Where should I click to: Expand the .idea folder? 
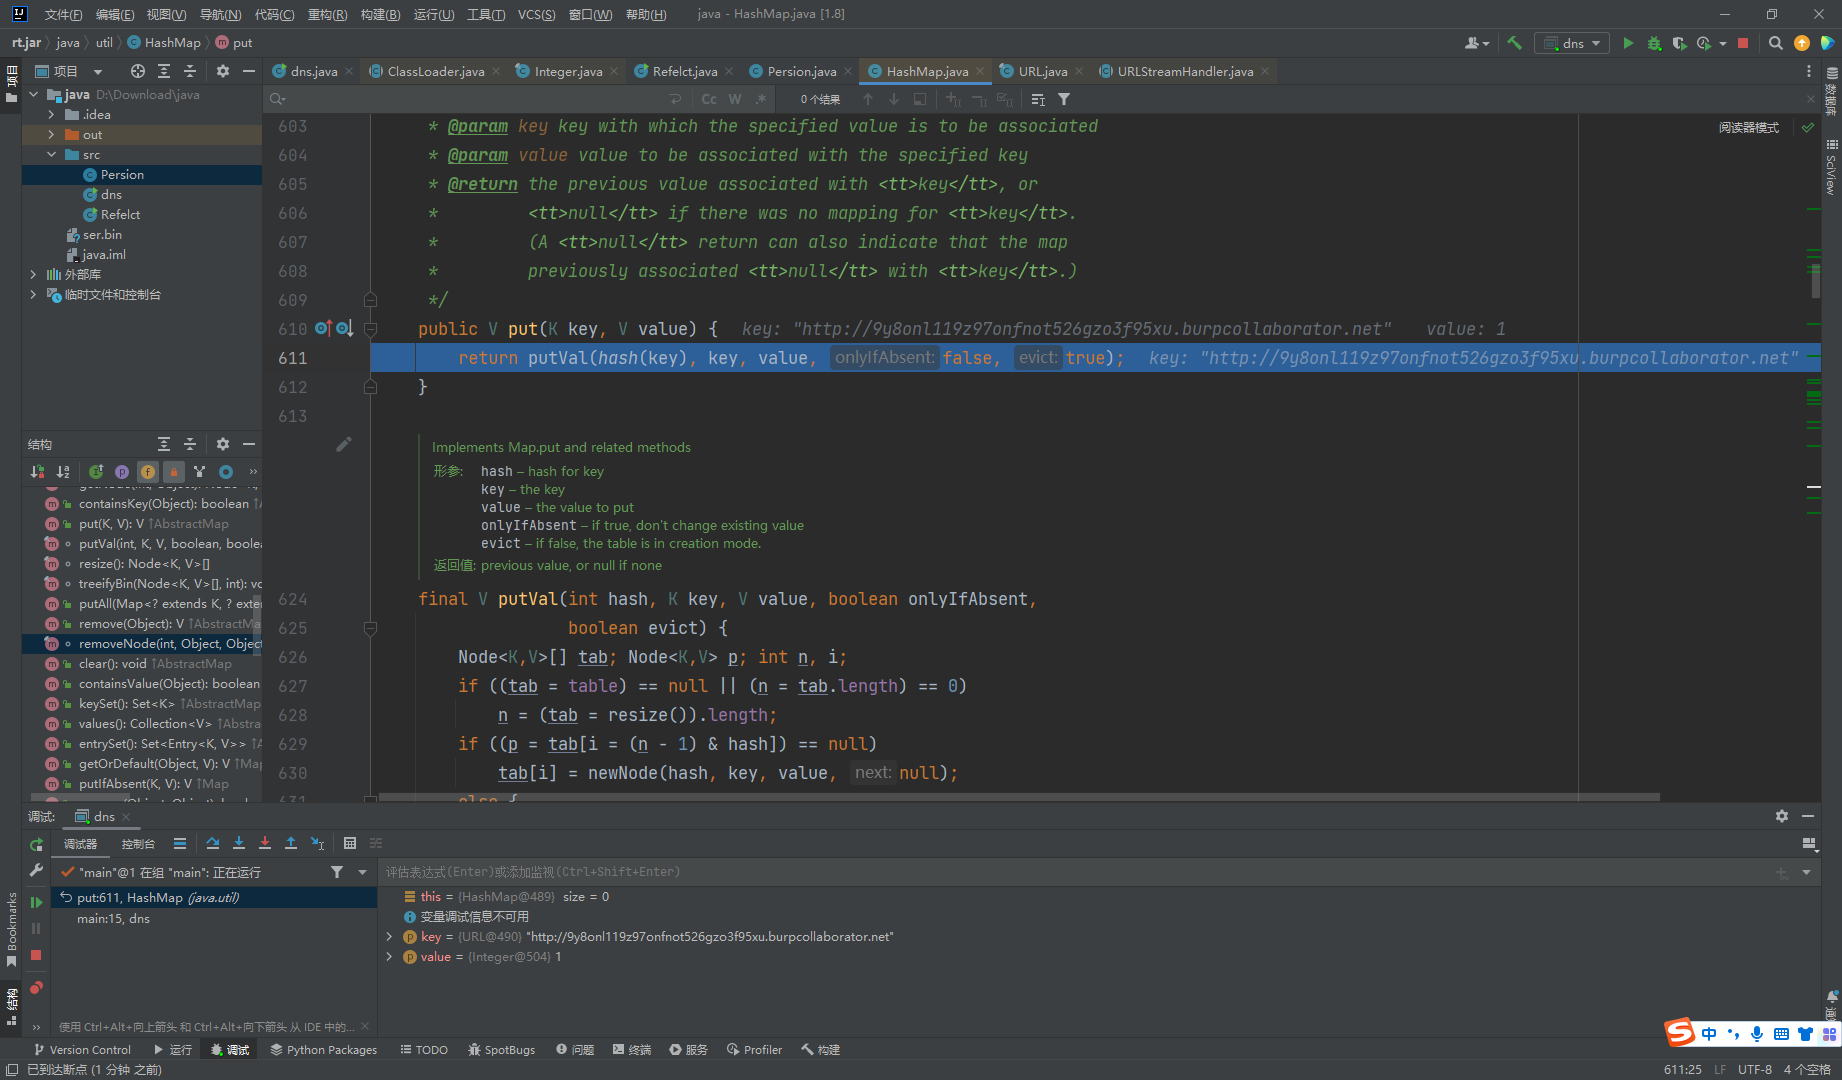coord(51,115)
